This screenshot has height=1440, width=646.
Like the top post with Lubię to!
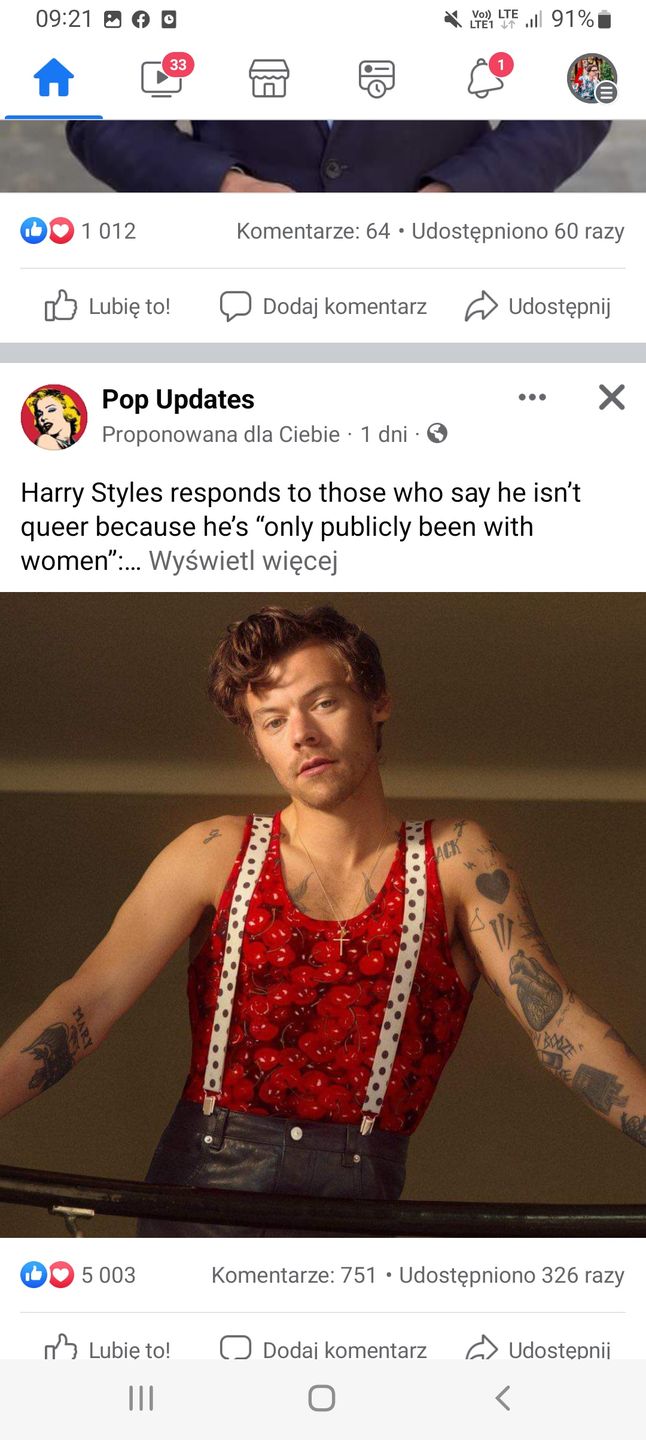tap(107, 306)
